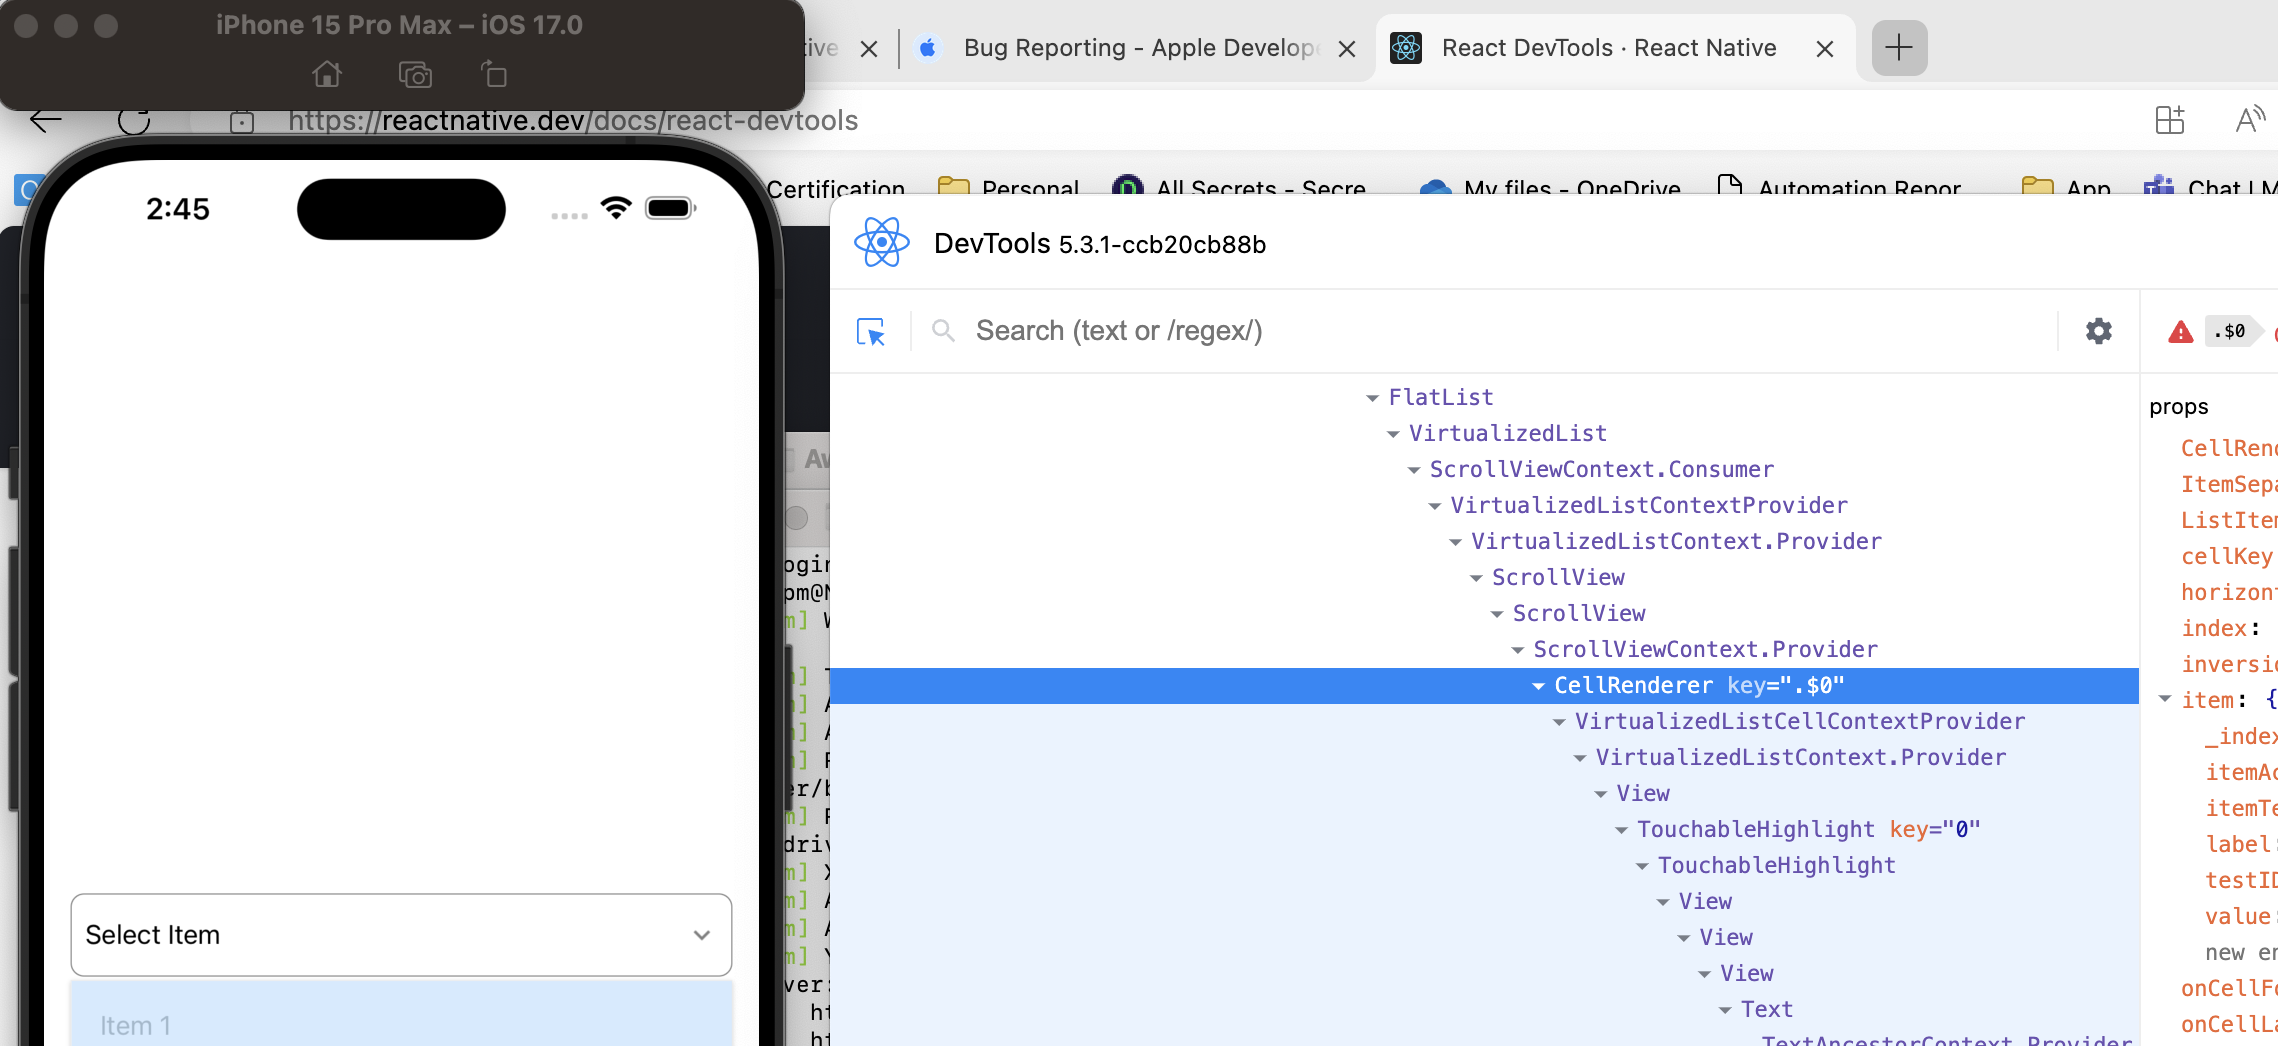Click the DevTools version text
This screenshot has width=2278, height=1046.
pos(1162,244)
